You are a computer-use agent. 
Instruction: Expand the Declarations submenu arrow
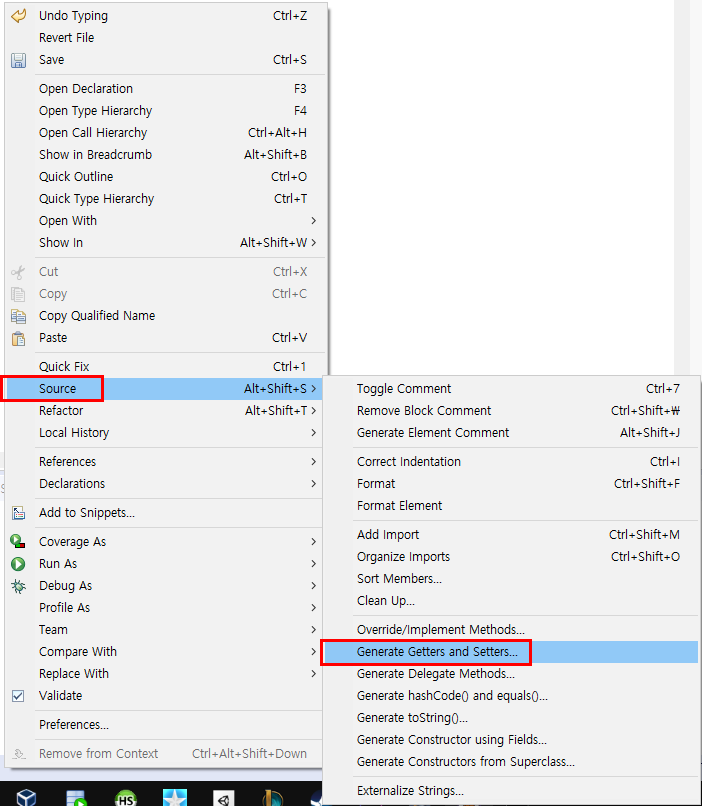pyautogui.click(x=313, y=484)
